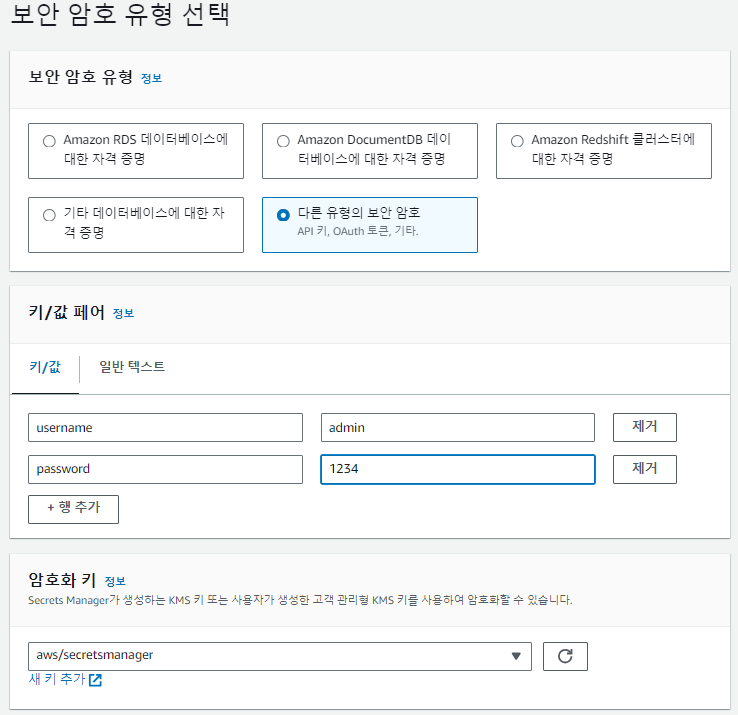Click the password key input field
This screenshot has height=715, width=738.
pos(165,469)
